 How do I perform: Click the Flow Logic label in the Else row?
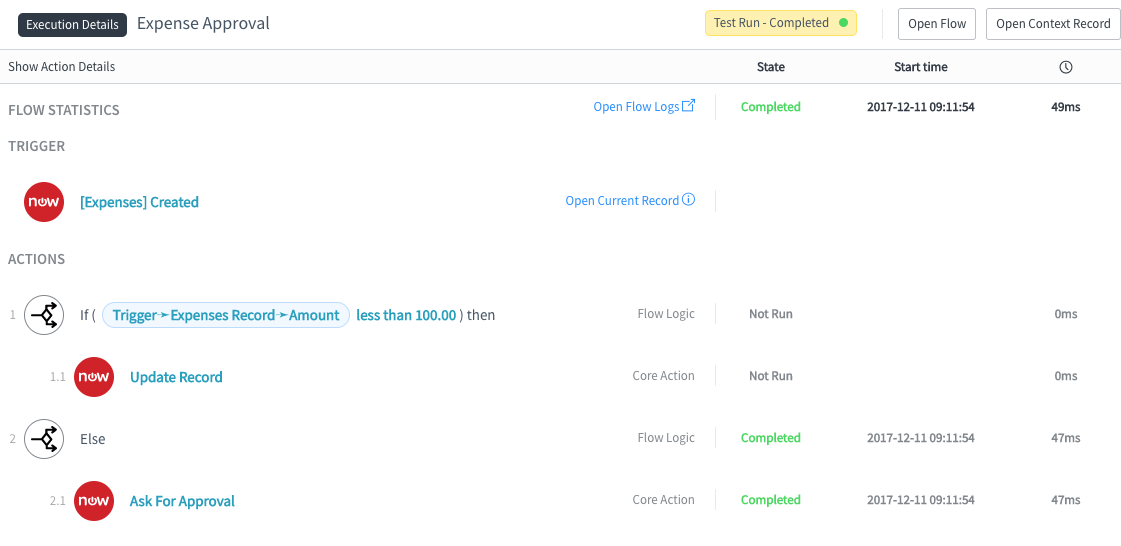666,437
